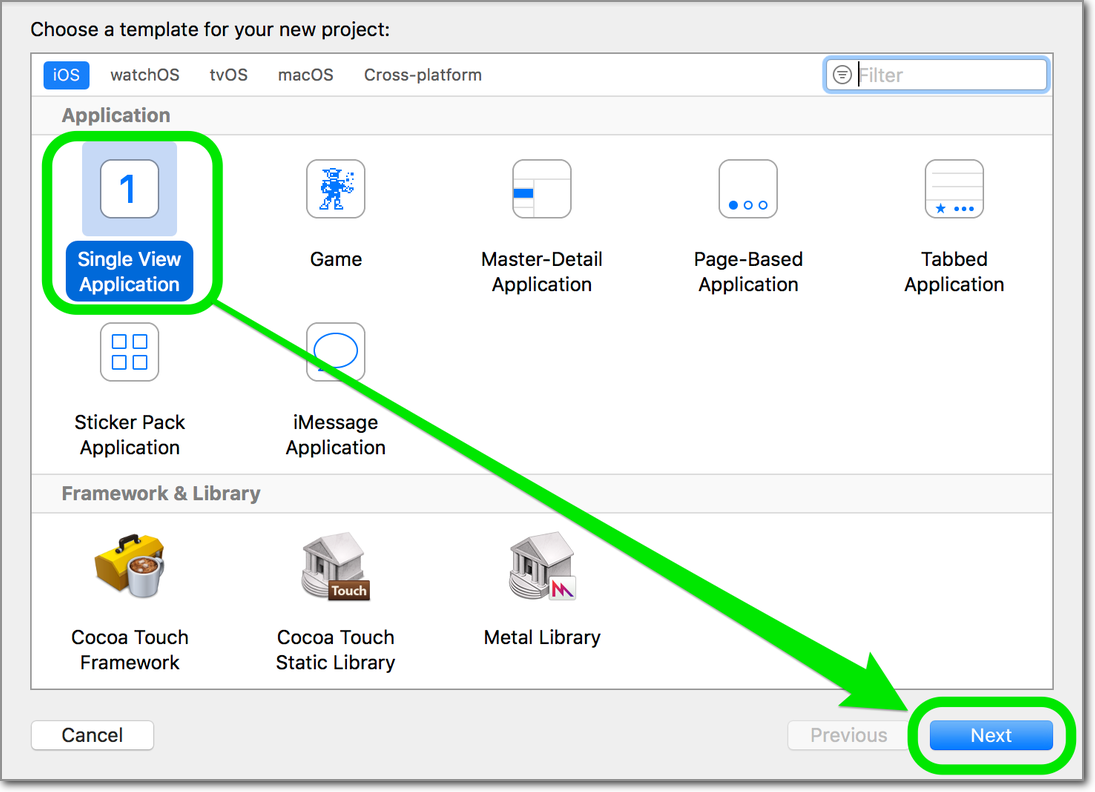Pick the Master-Detail Application template icon

click(542, 189)
